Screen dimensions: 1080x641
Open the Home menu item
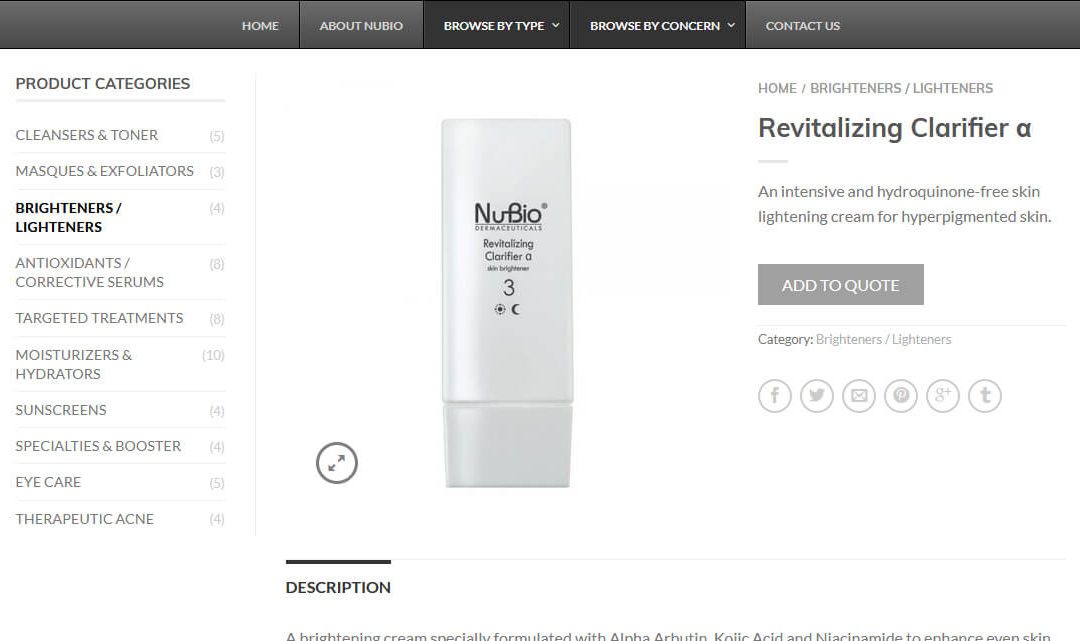pos(260,25)
